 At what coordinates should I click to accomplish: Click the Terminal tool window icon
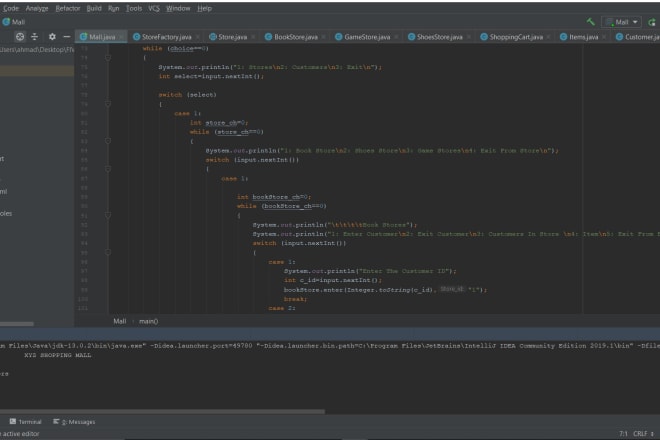13,421
